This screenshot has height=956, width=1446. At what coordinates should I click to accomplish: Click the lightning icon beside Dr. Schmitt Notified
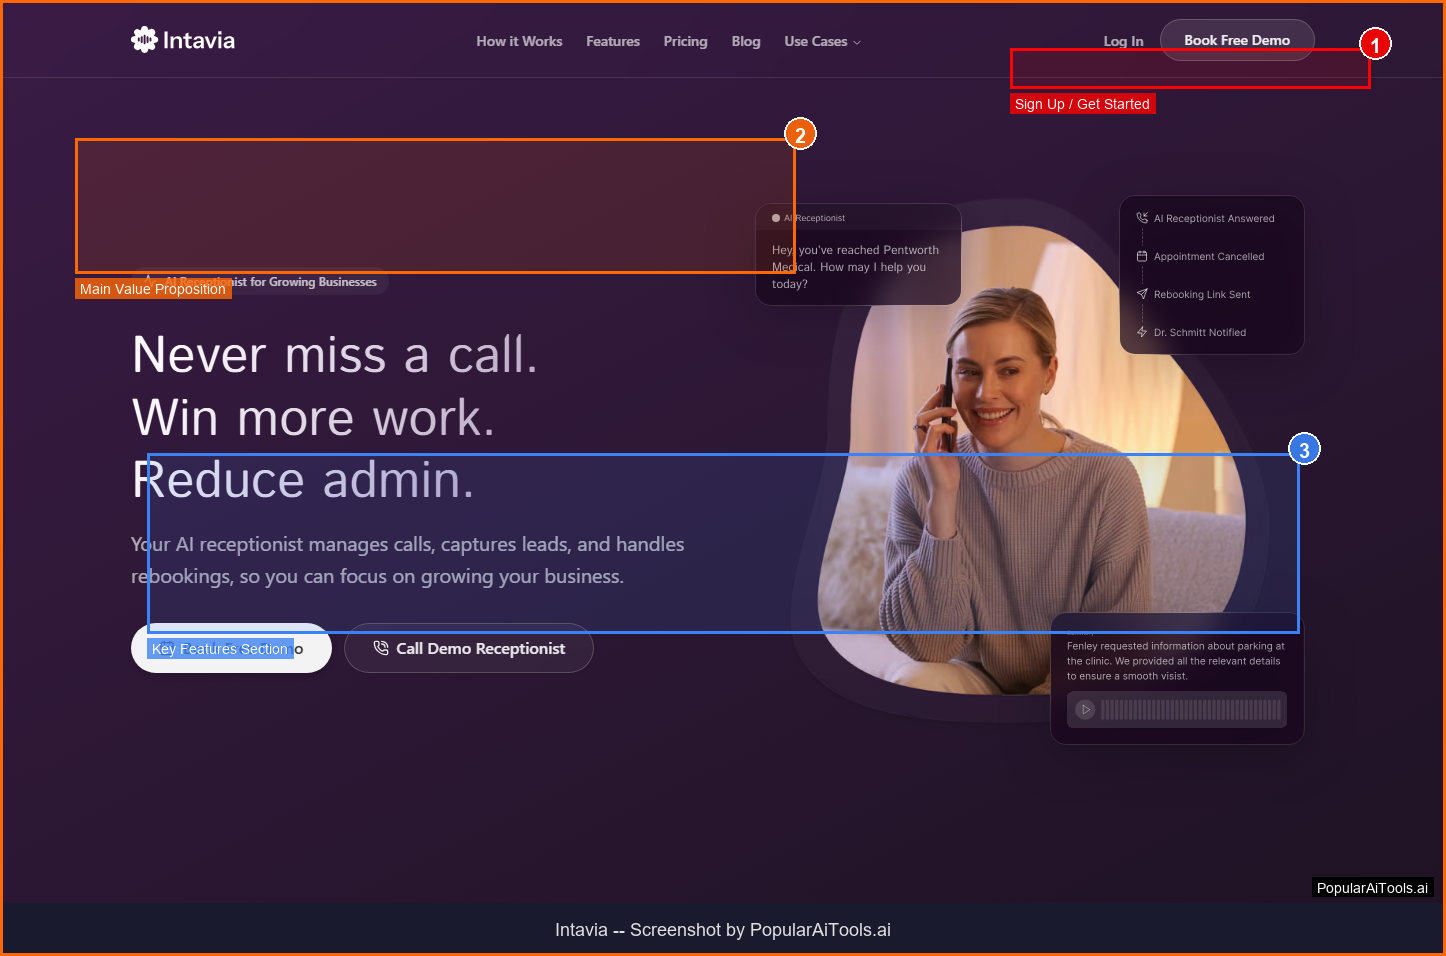pos(1142,332)
